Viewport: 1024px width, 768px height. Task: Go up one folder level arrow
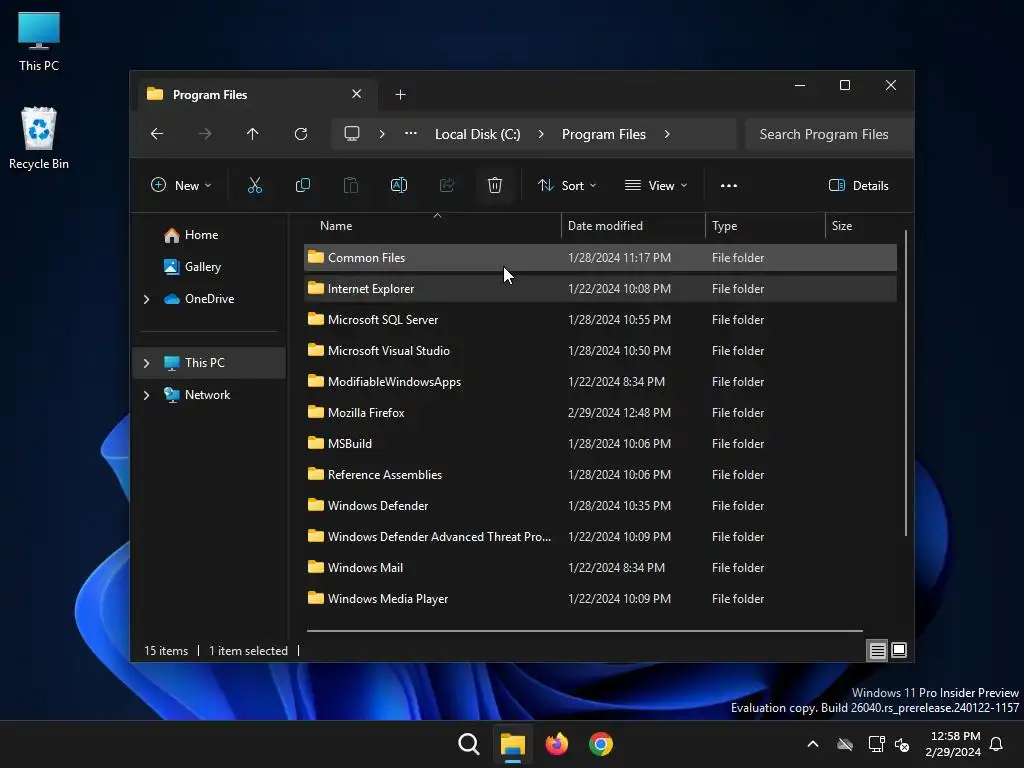pyautogui.click(x=253, y=134)
